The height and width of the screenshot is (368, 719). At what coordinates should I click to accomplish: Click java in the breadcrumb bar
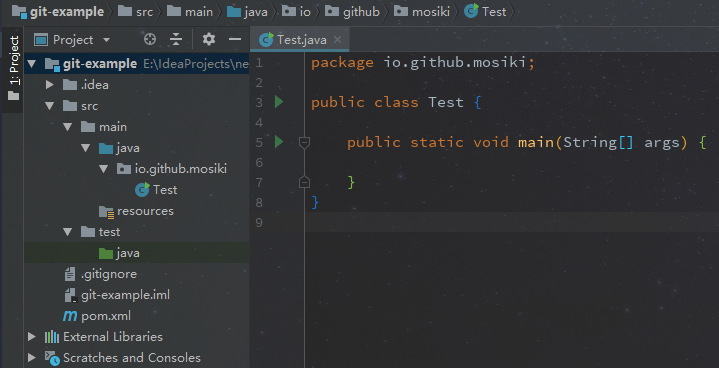point(256,12)
